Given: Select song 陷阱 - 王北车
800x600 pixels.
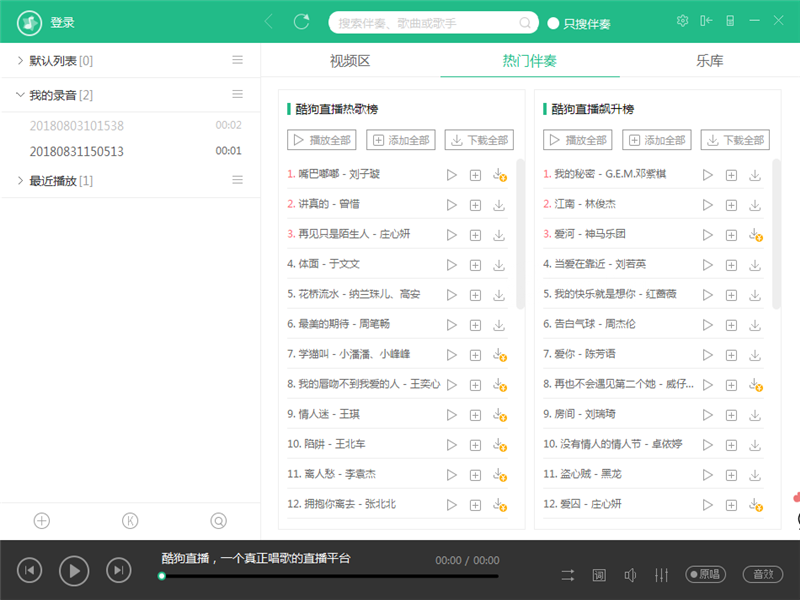Looking at the screenshot, I should [x=326, y=444].
